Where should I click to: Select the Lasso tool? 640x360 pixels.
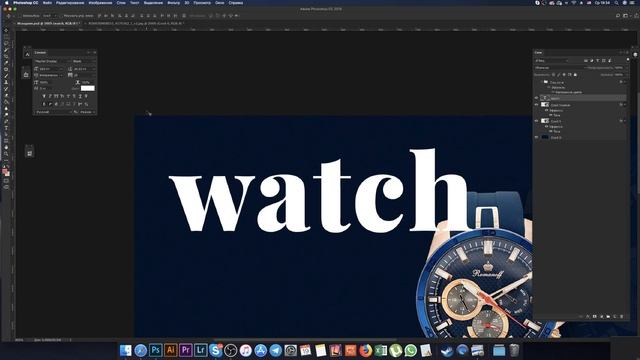pyautogui.click(x=6, y=44)
